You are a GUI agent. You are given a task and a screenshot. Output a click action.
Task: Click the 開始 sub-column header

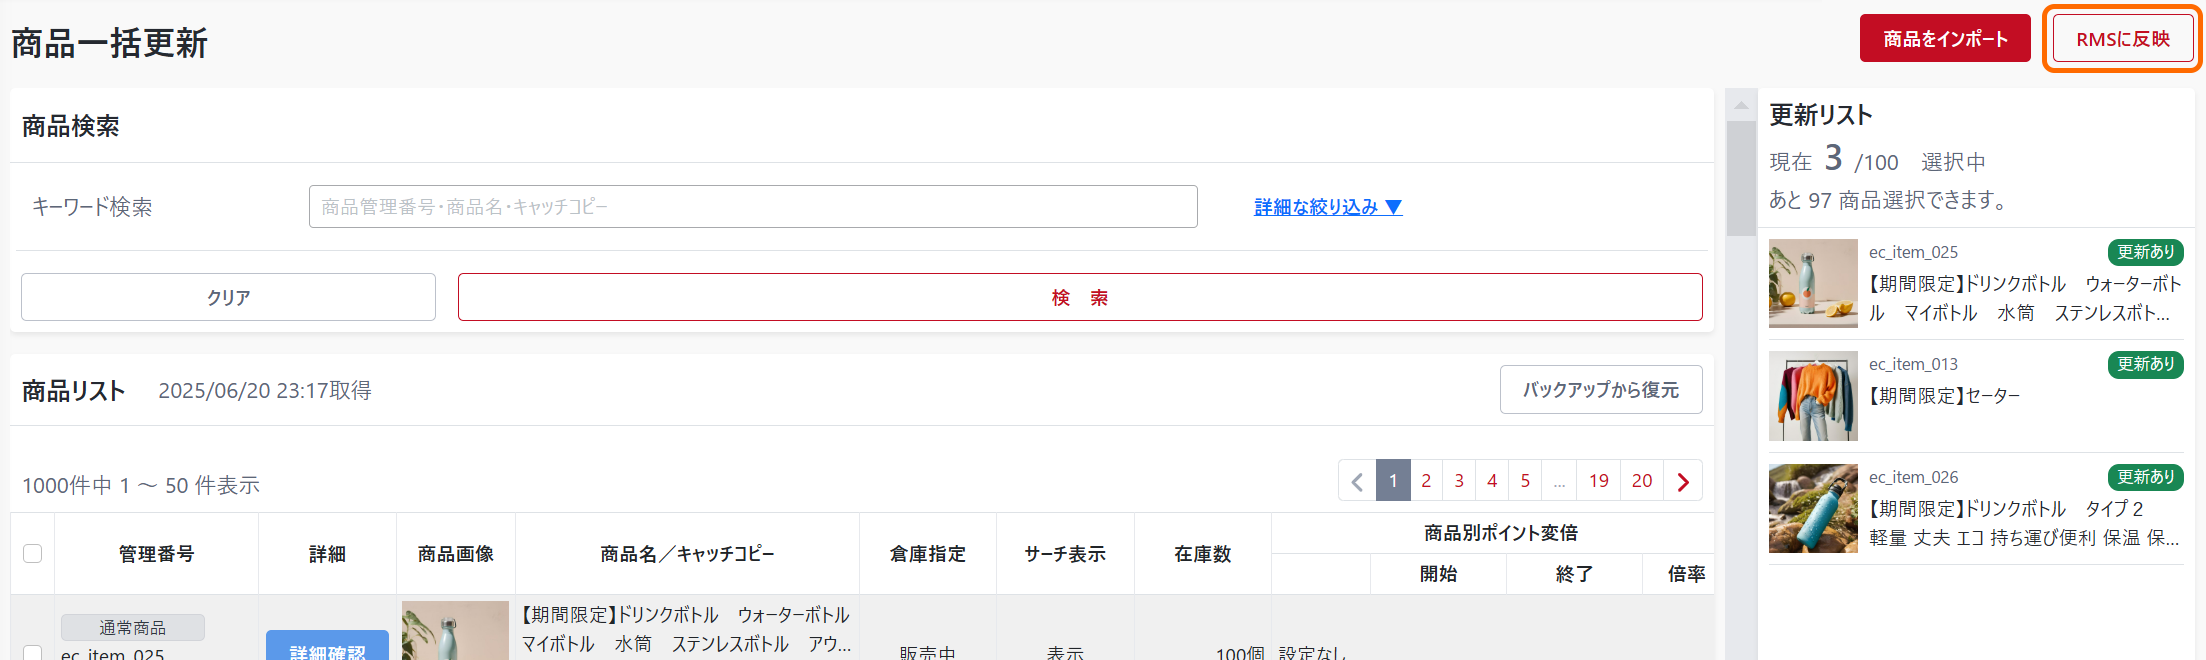1438,574
